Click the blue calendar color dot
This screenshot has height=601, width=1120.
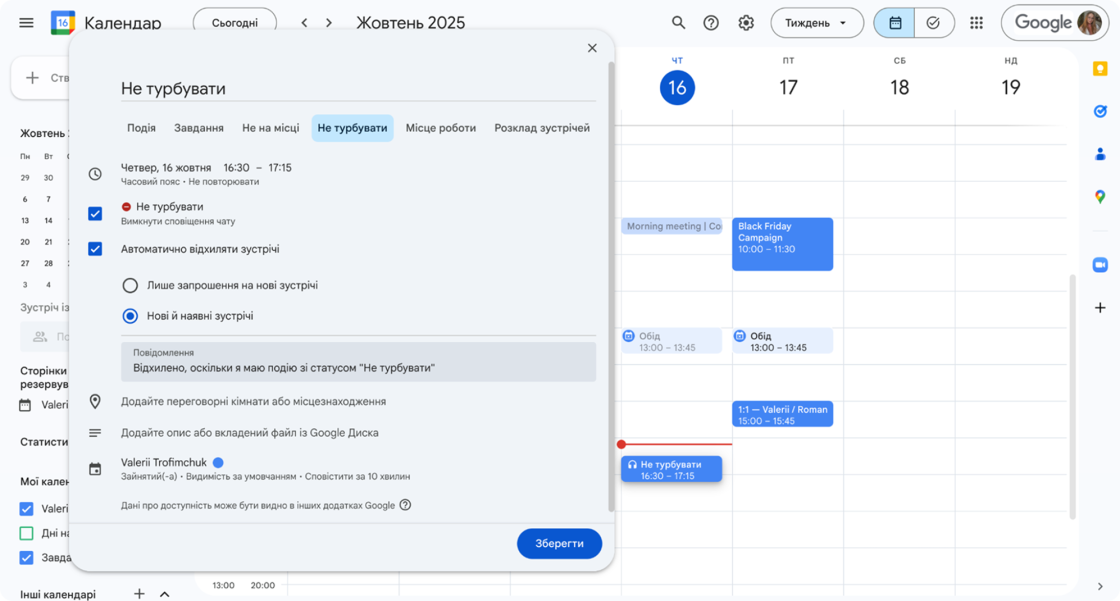[x=218, y=462]
